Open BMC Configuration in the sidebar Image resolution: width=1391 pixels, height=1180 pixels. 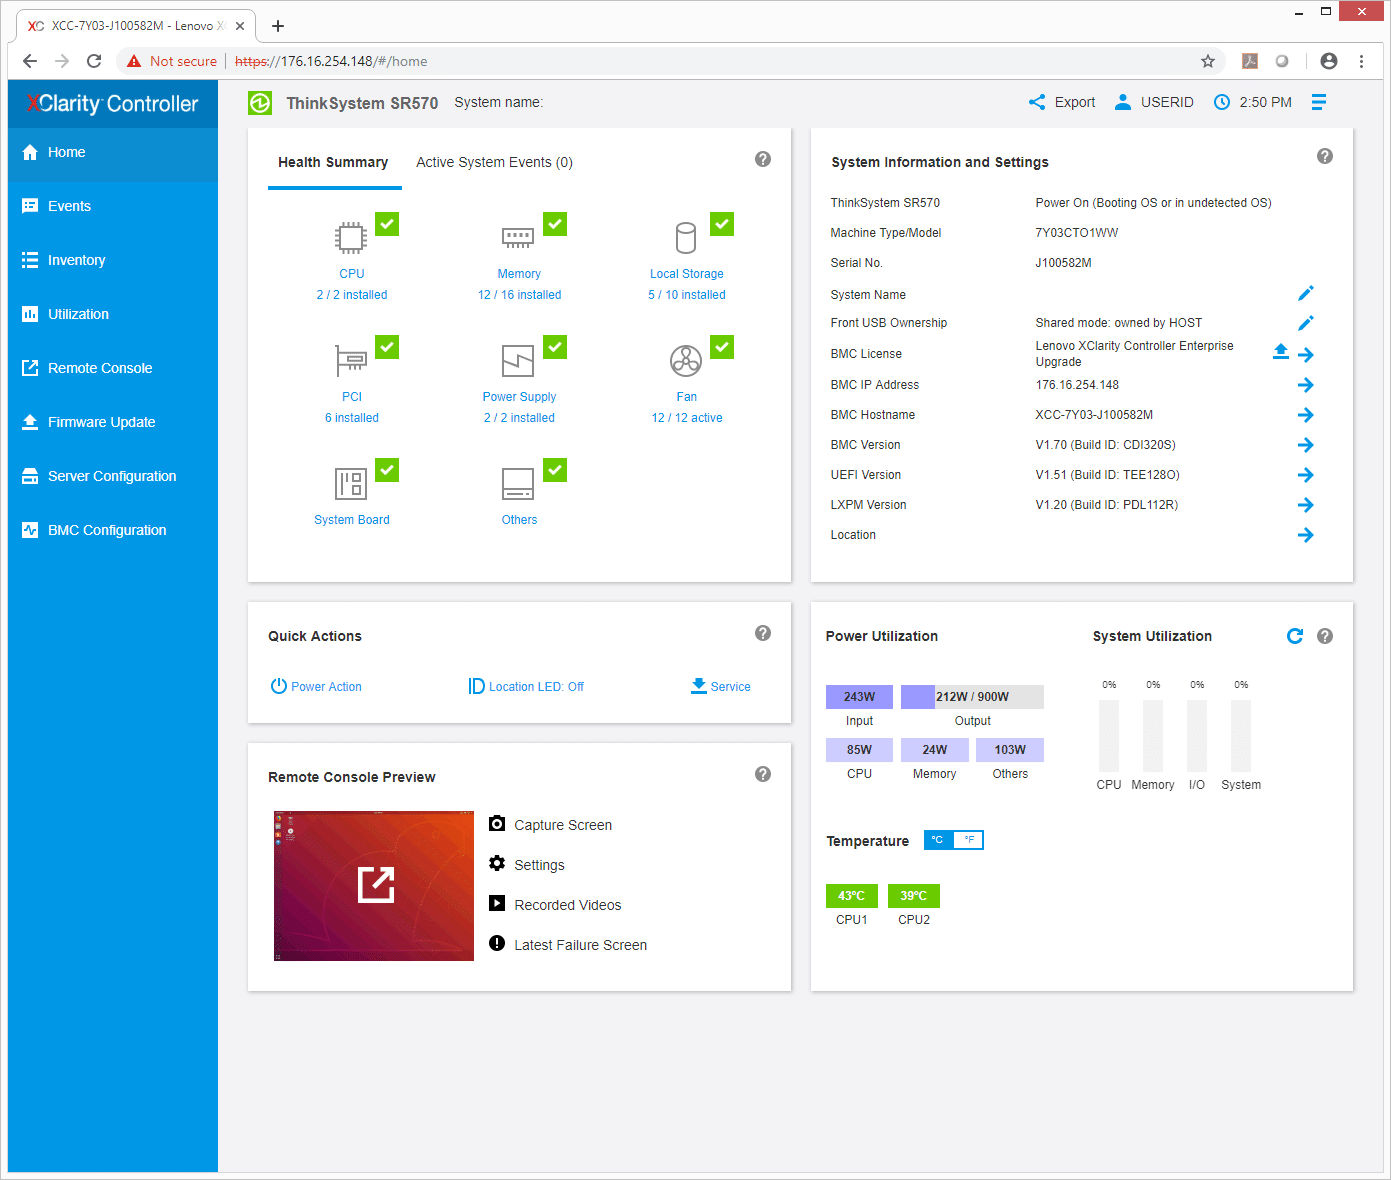[x=113, y=530]
